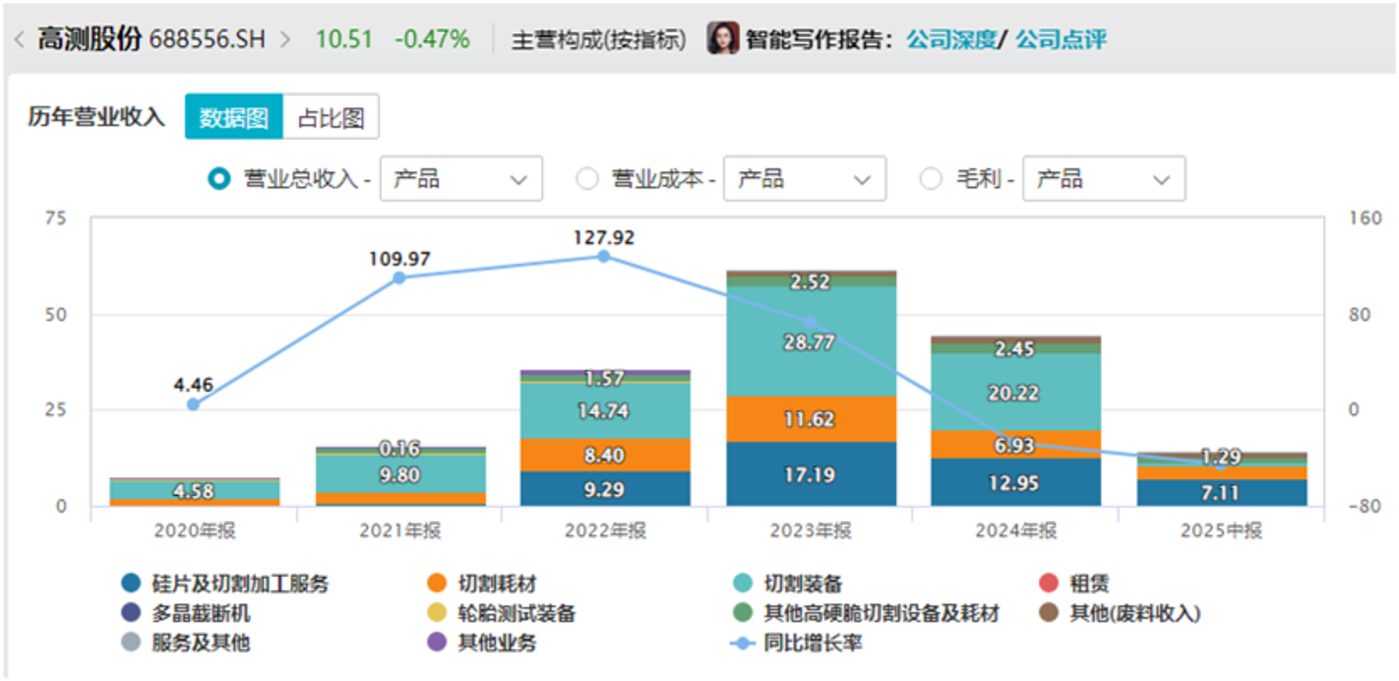Open the 公司深度 report link
This screenshot has height=681, width=1399.
[951, 40]
